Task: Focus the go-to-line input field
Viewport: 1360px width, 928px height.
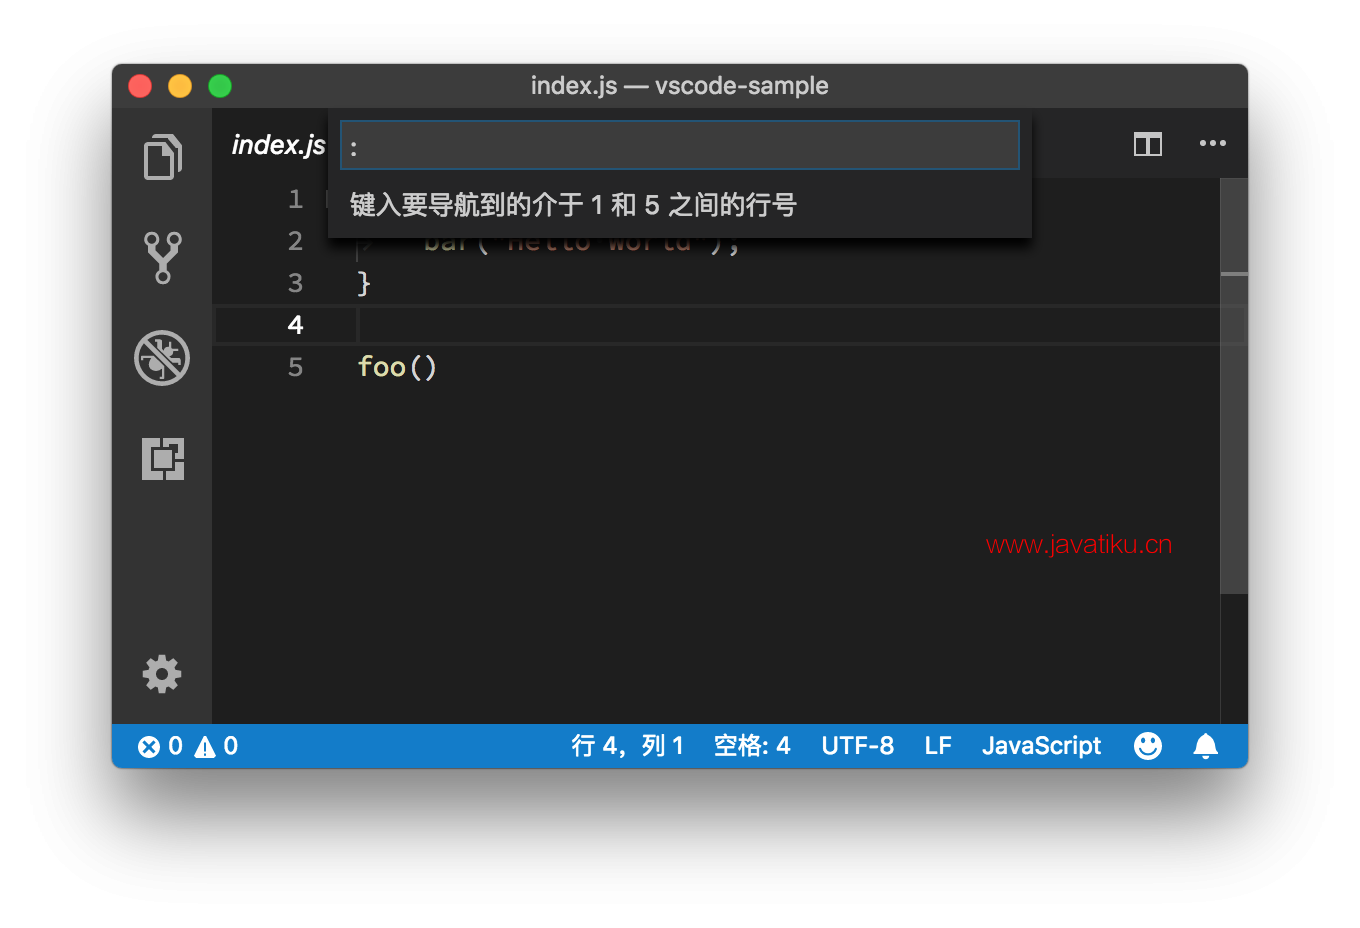Action: pyautogui.click(x=680, y=146)
